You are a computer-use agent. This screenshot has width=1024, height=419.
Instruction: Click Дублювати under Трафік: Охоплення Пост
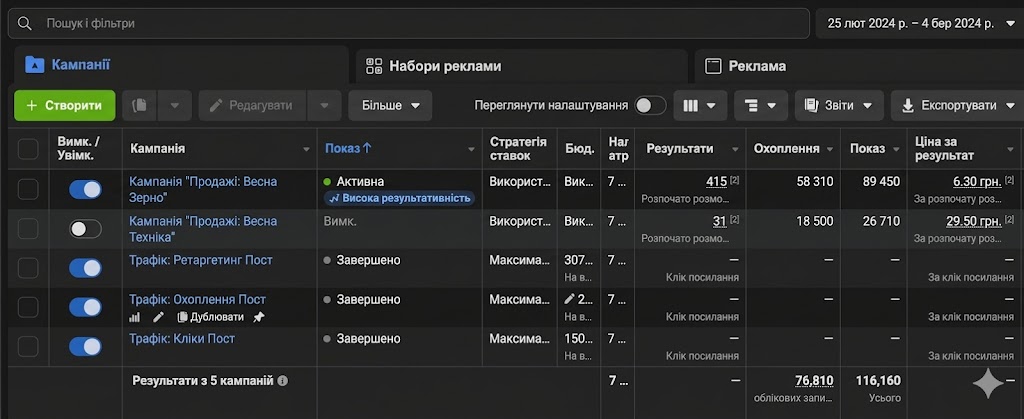tap(210, 317)
